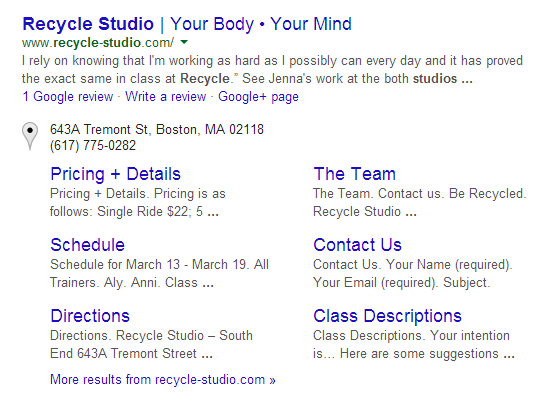Select the Write a review link

(166, 97)
